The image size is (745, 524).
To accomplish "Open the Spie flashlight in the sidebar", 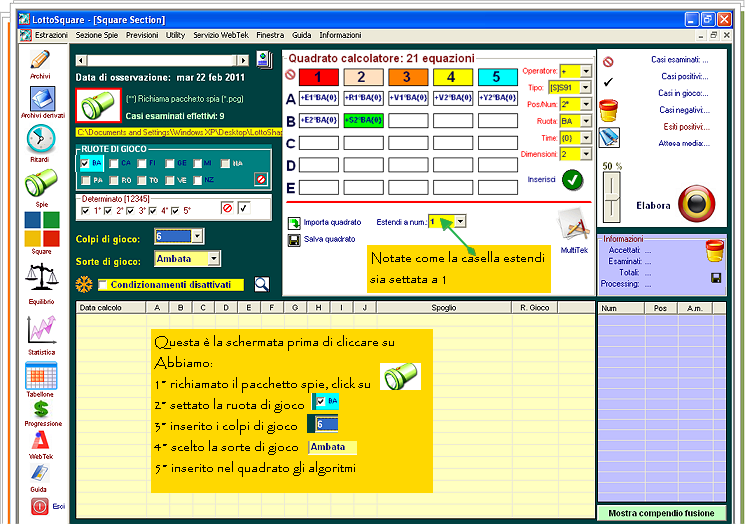I will coord(41,183).
